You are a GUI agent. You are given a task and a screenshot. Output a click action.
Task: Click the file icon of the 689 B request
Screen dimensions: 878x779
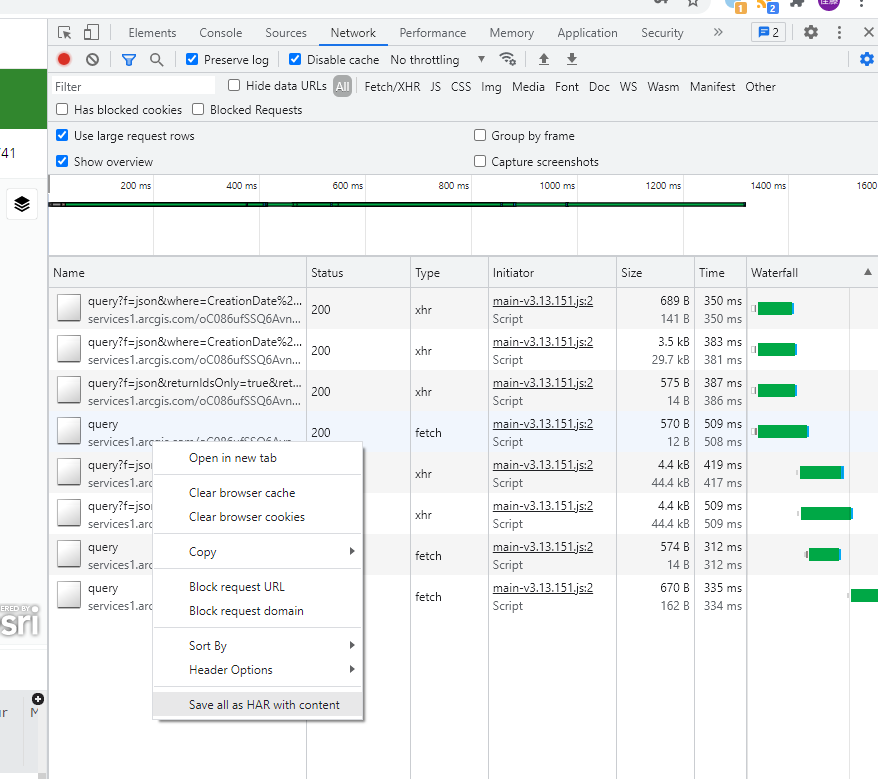tap(69, 309)
